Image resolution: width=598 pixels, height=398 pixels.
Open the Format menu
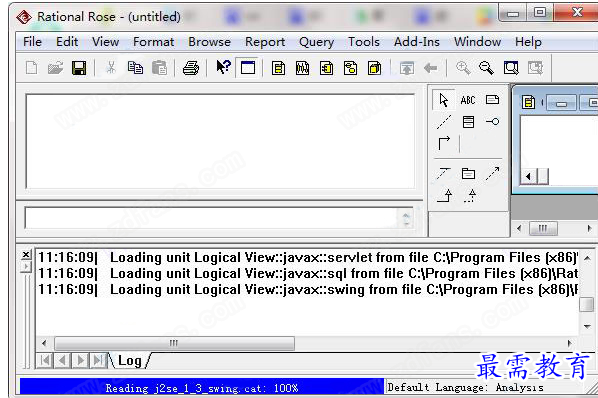(154, 42)
